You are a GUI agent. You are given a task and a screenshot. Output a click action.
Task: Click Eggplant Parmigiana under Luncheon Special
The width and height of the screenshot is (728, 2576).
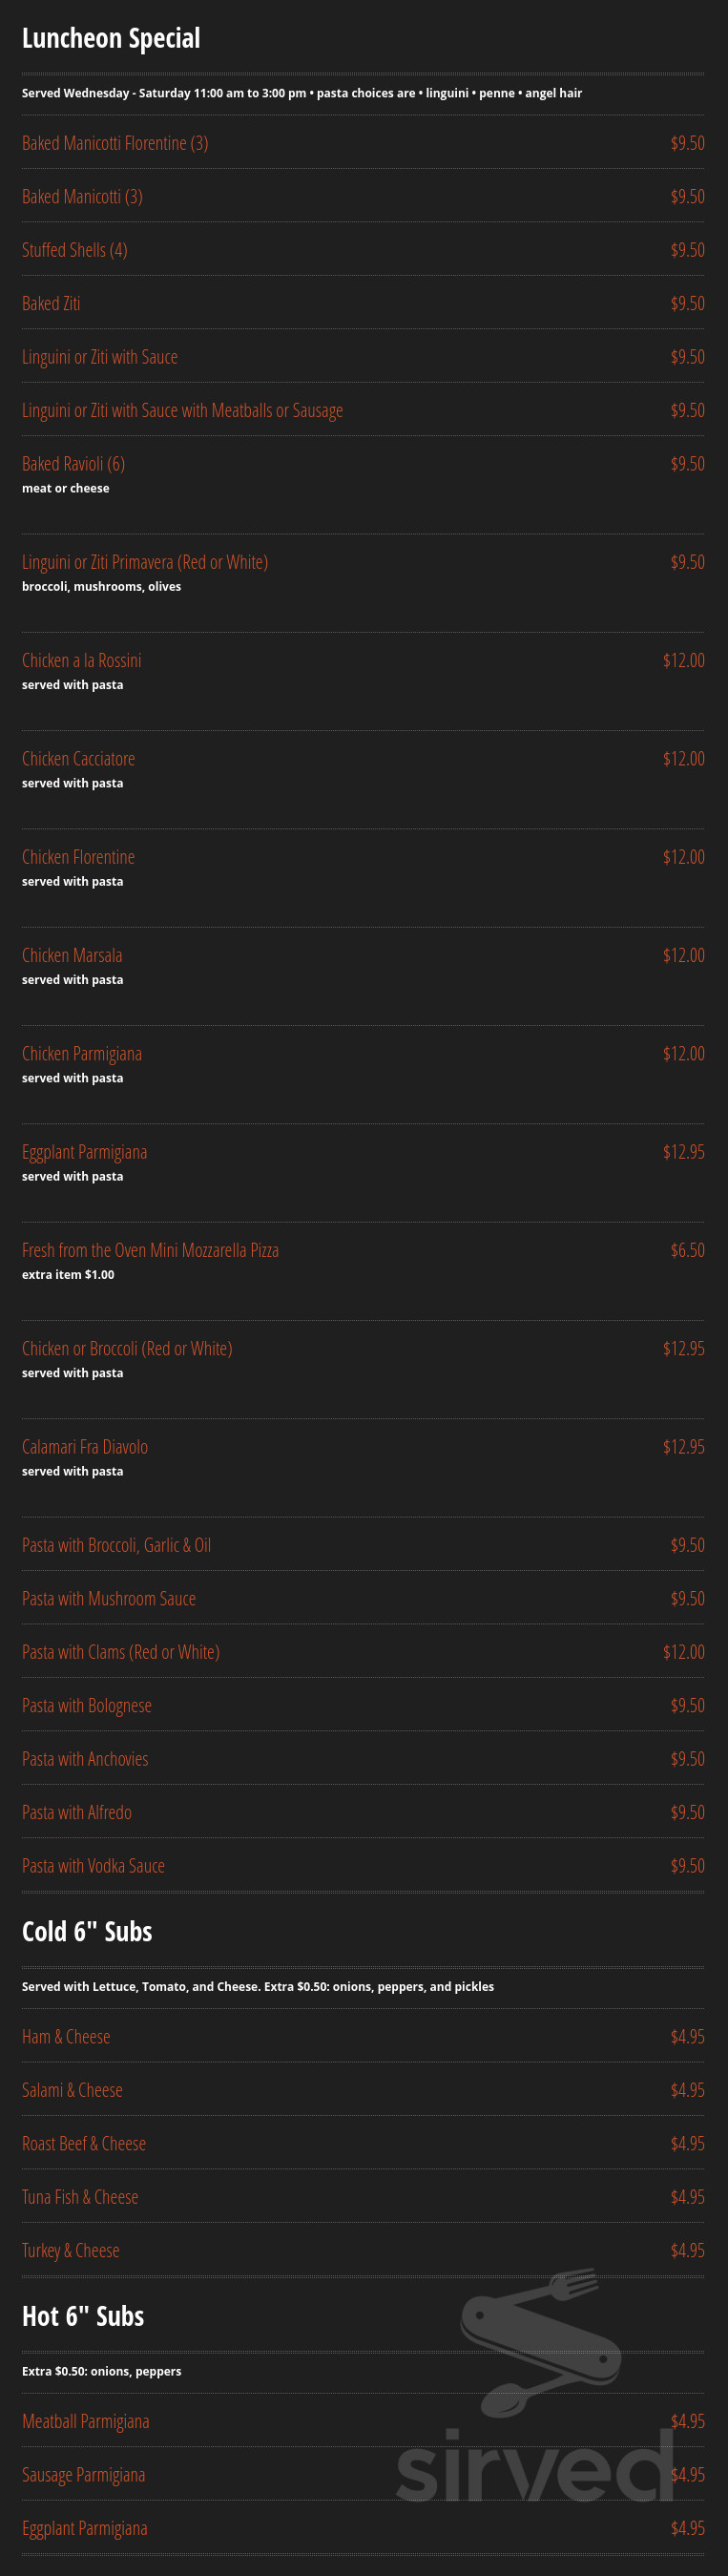(x=85, y=1152)
